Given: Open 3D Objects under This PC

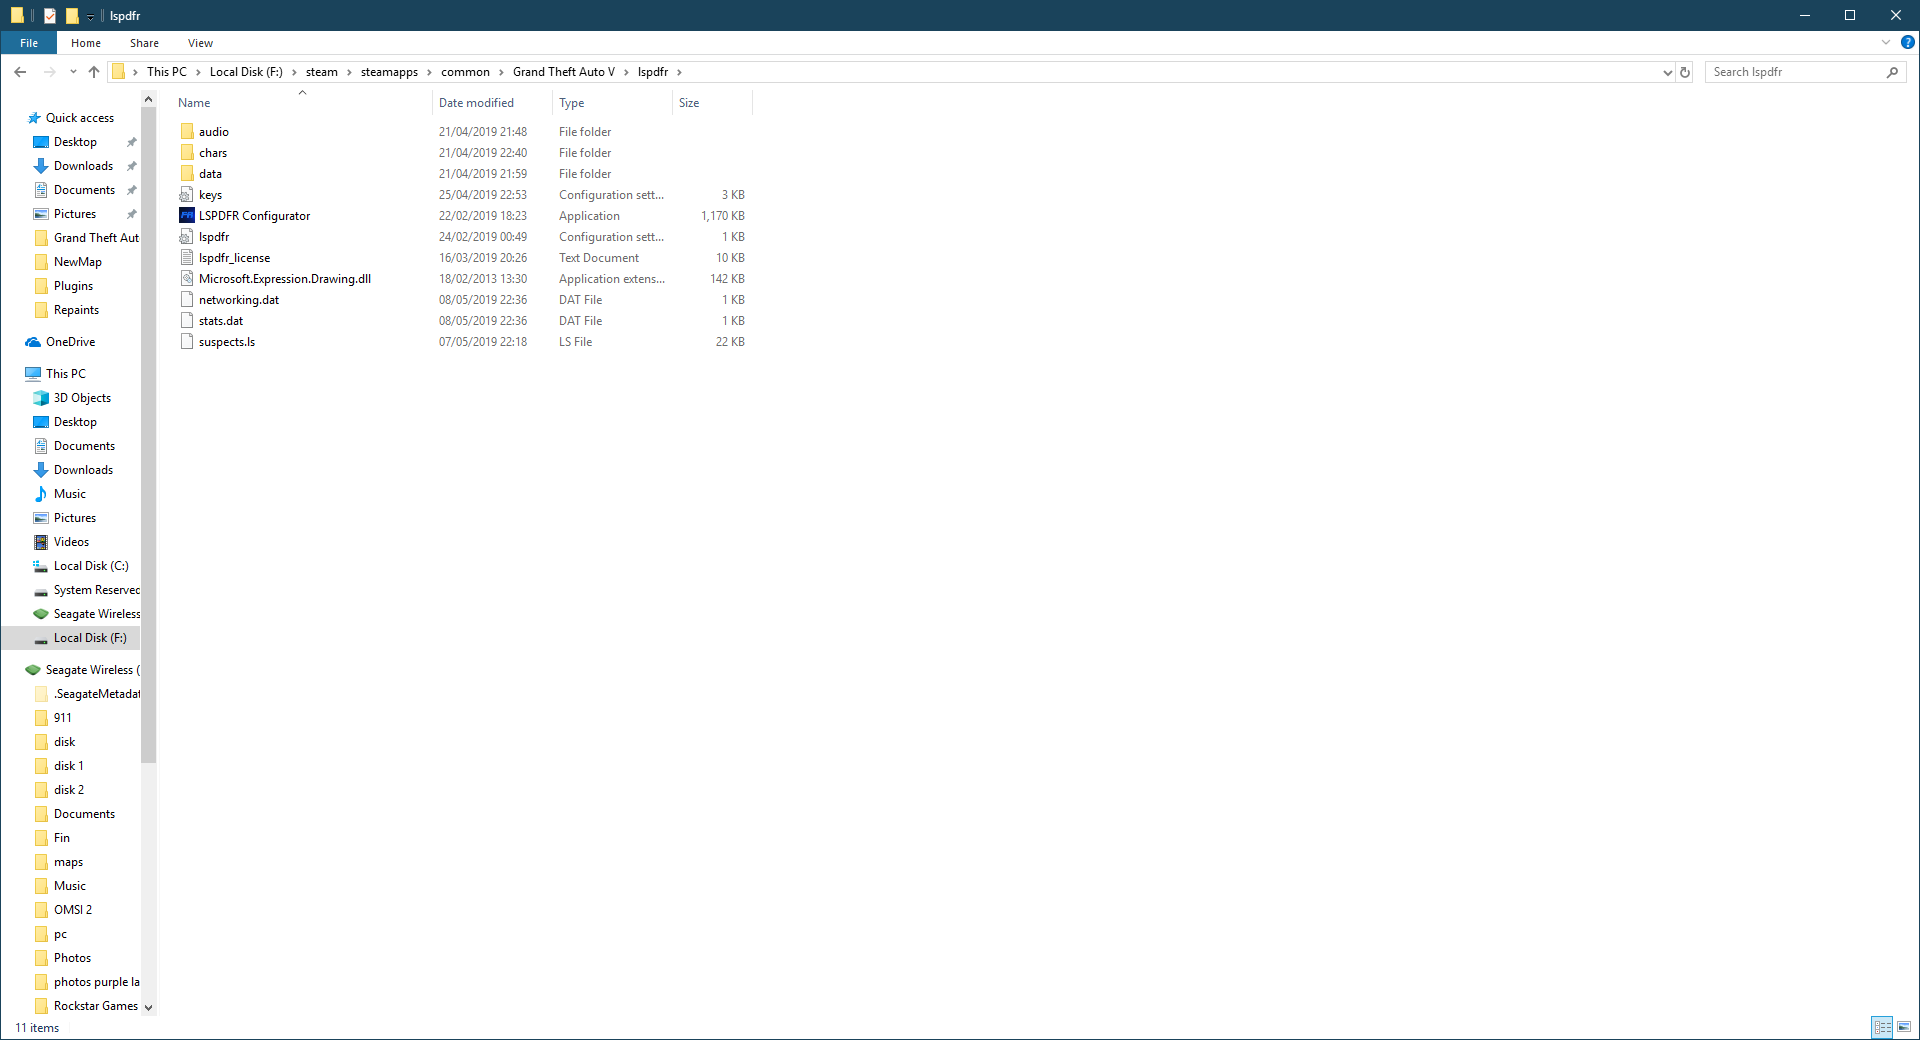Looking at the screenshot, I should (82, 398).
